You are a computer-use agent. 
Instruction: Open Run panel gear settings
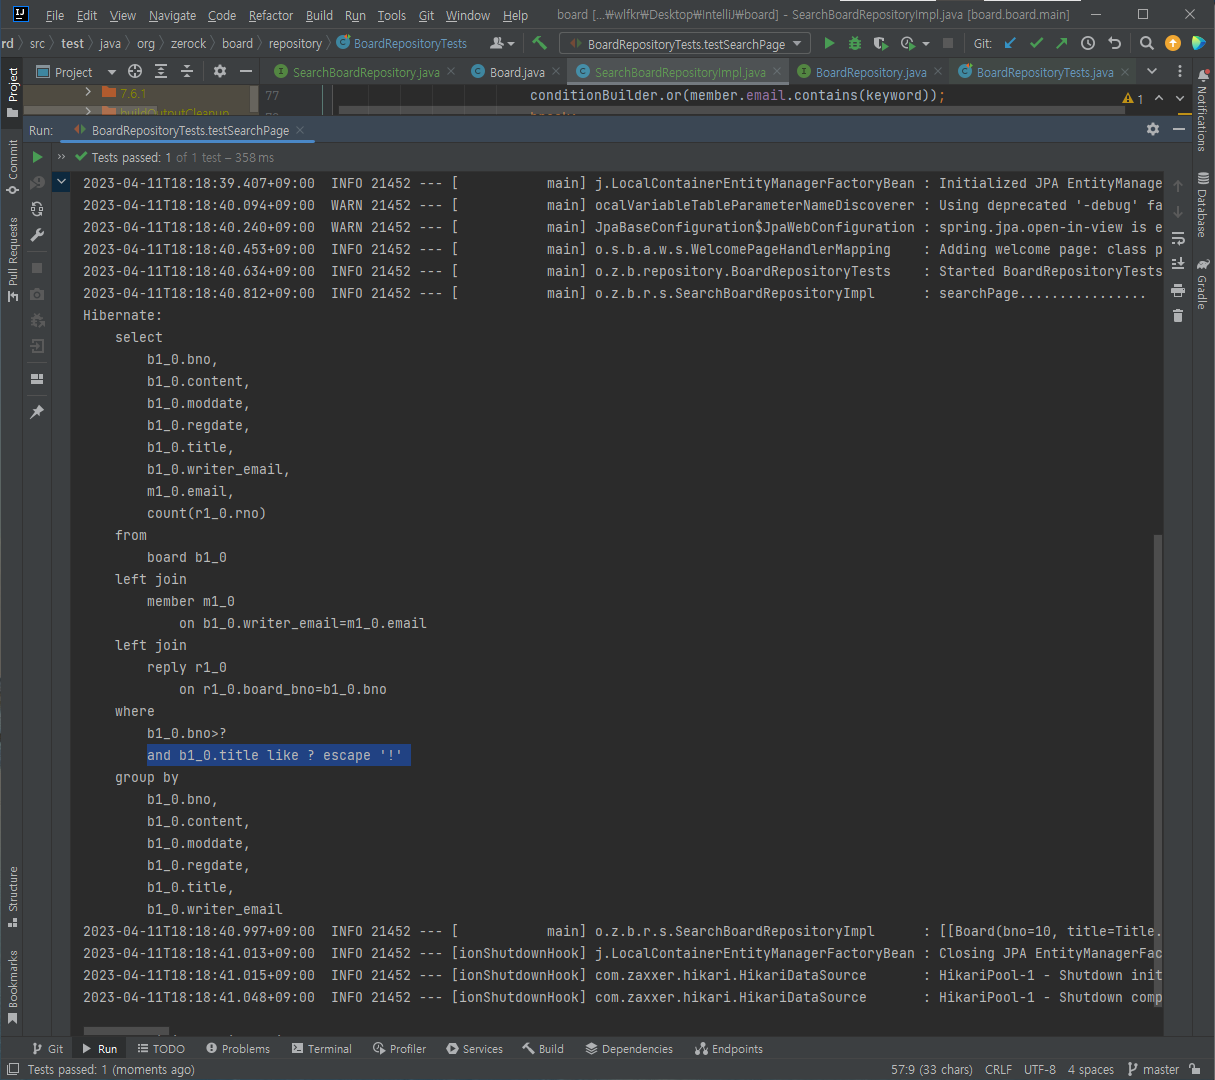(1153, 130)
